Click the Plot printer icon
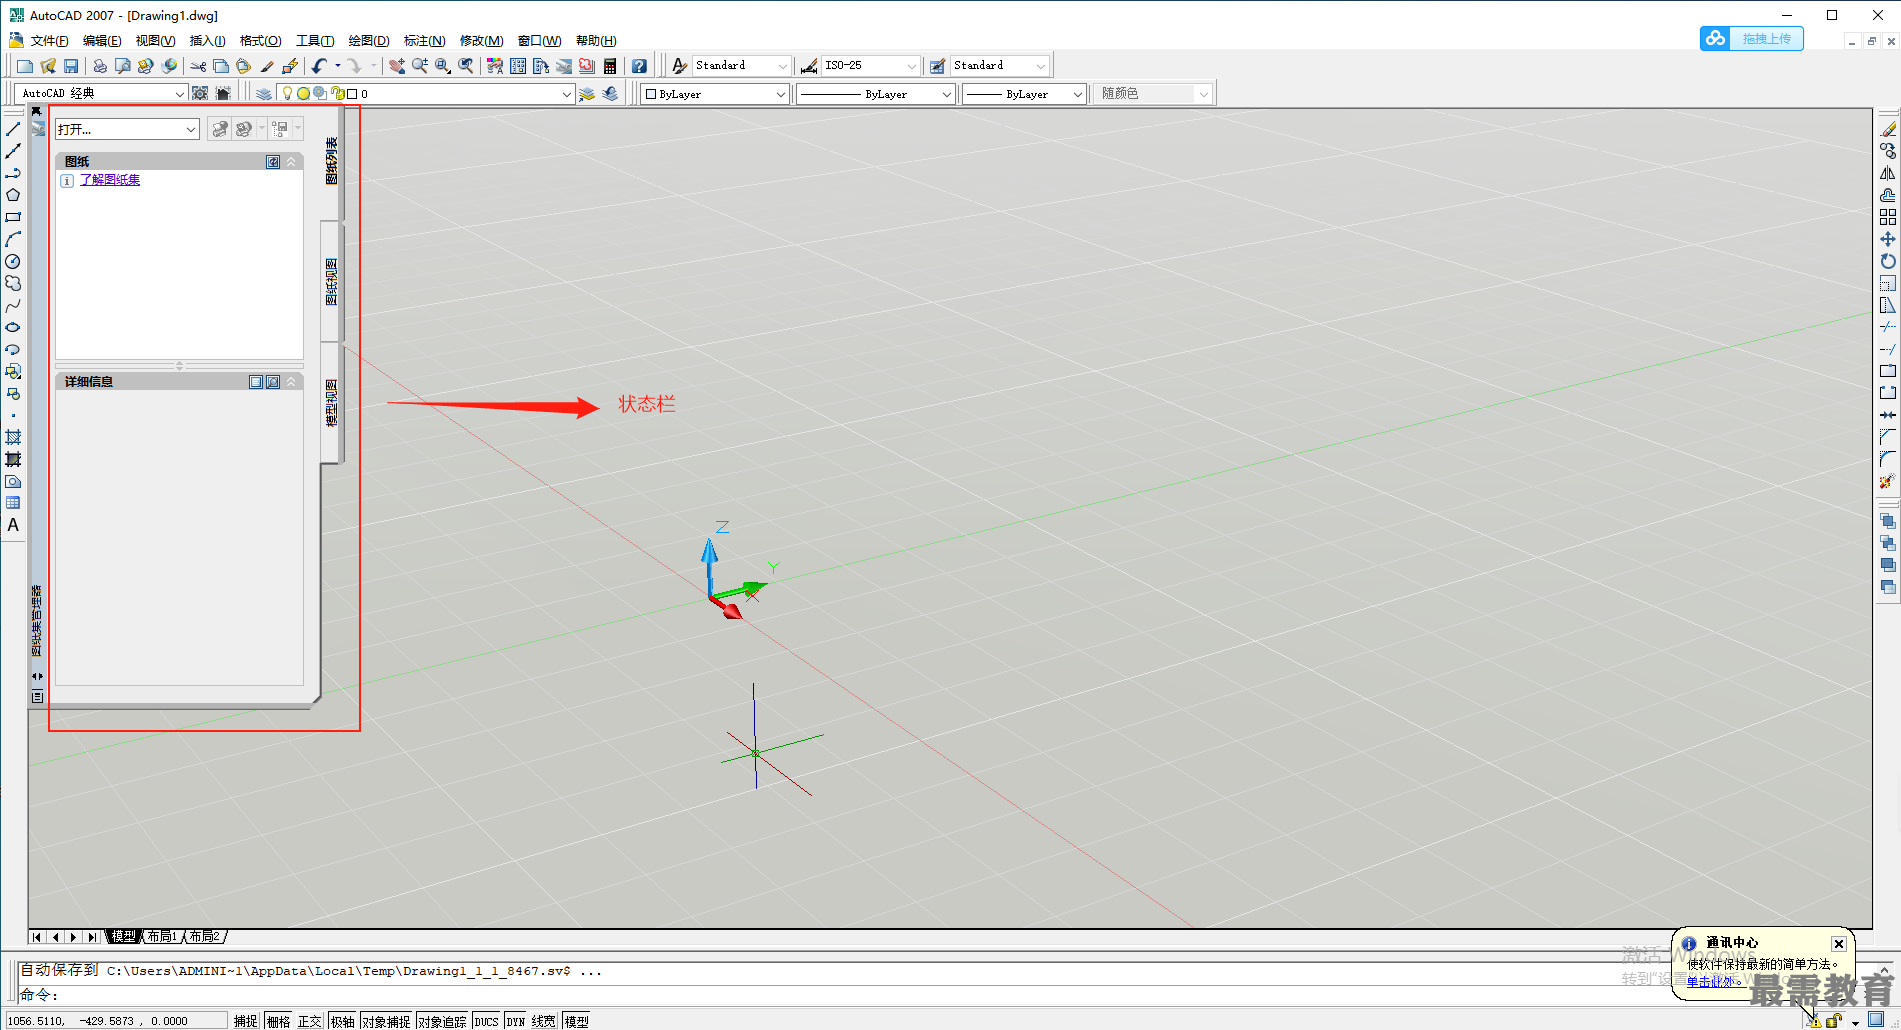Viewport: 1901px width, 1030px height. (x=99, y=66)
